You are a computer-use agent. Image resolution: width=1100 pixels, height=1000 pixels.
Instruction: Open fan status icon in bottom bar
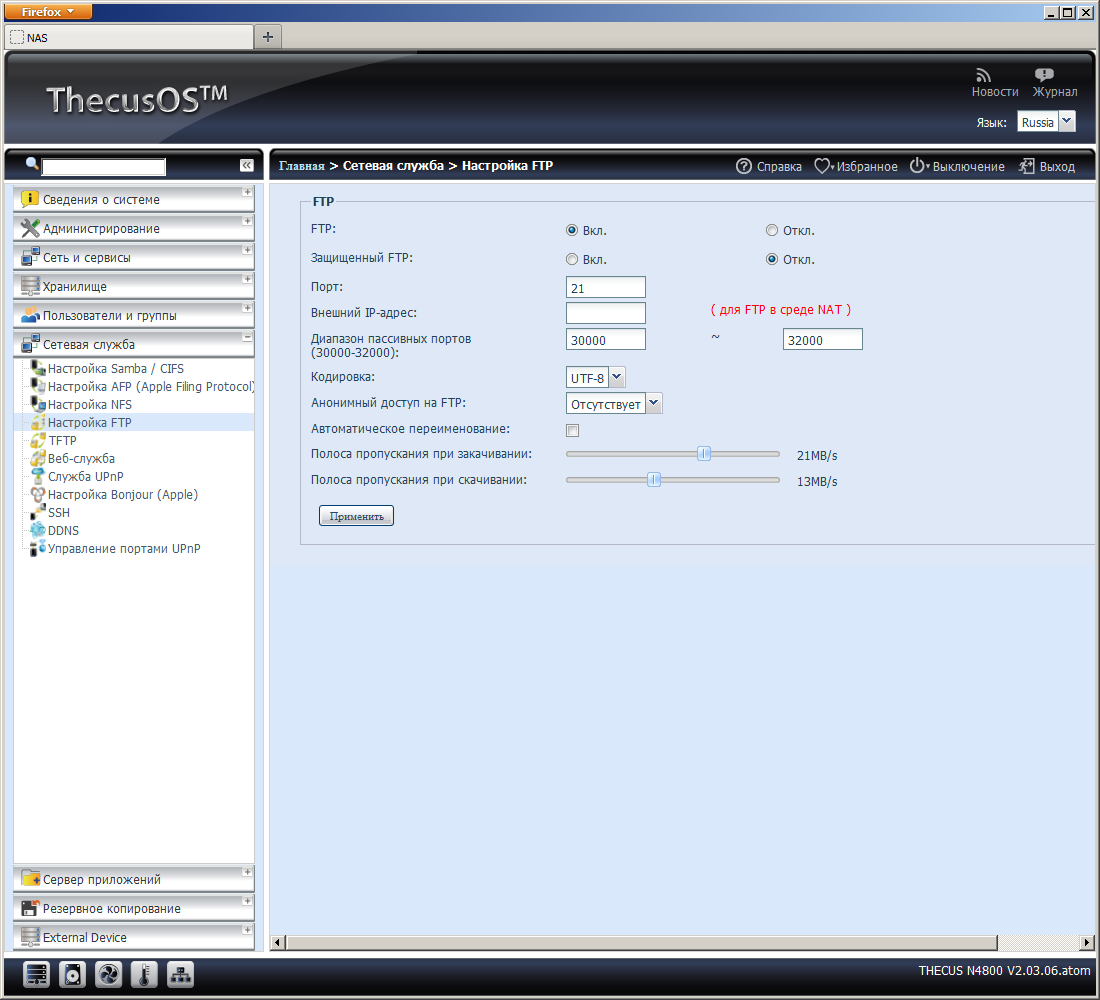108,974
